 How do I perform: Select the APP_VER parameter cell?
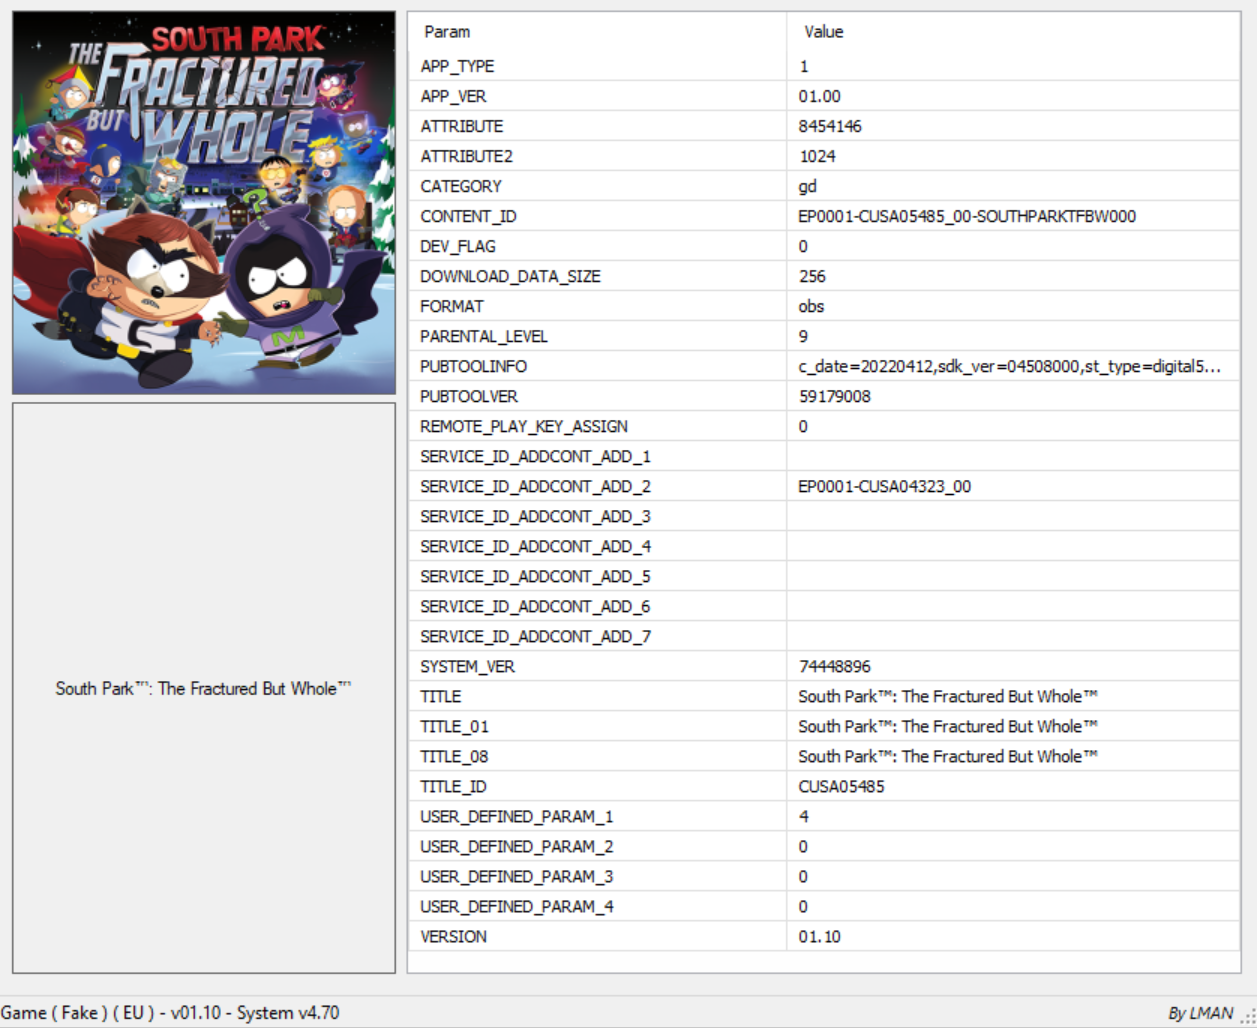point(597,96)
